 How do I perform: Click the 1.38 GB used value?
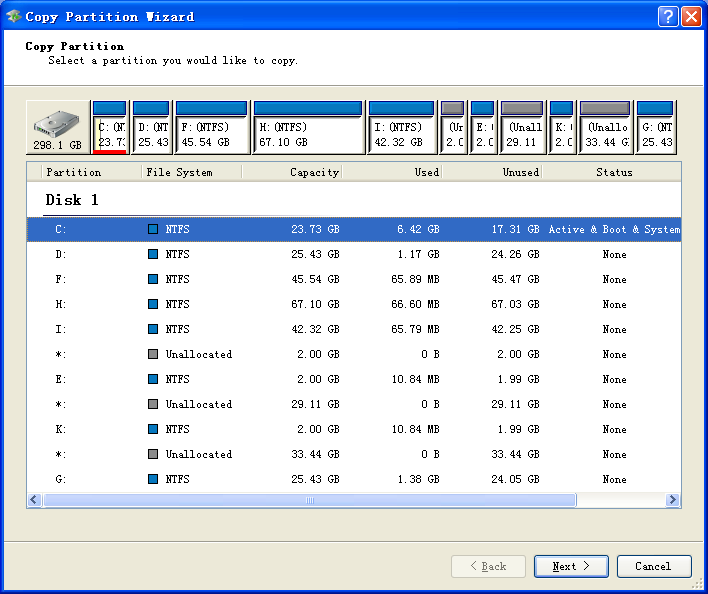pyautogui.click(x=419, y=479)
